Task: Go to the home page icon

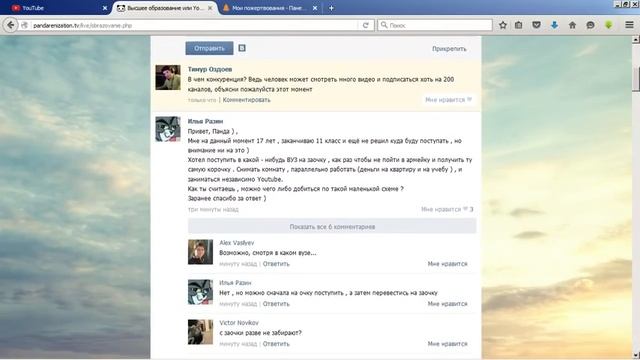Action: click(572, 25)
